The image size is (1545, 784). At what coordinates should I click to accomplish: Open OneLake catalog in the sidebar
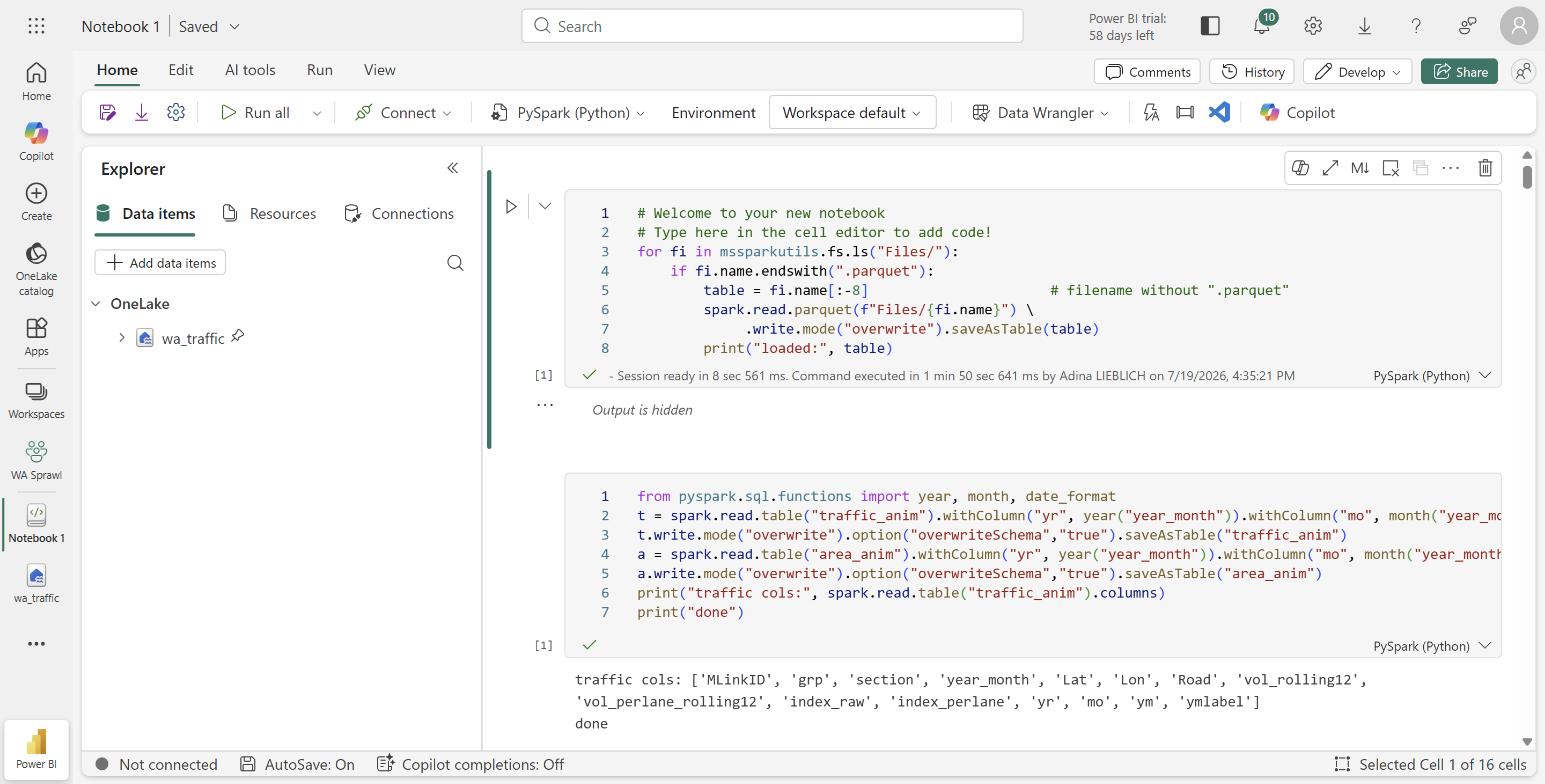pos(36,269)
